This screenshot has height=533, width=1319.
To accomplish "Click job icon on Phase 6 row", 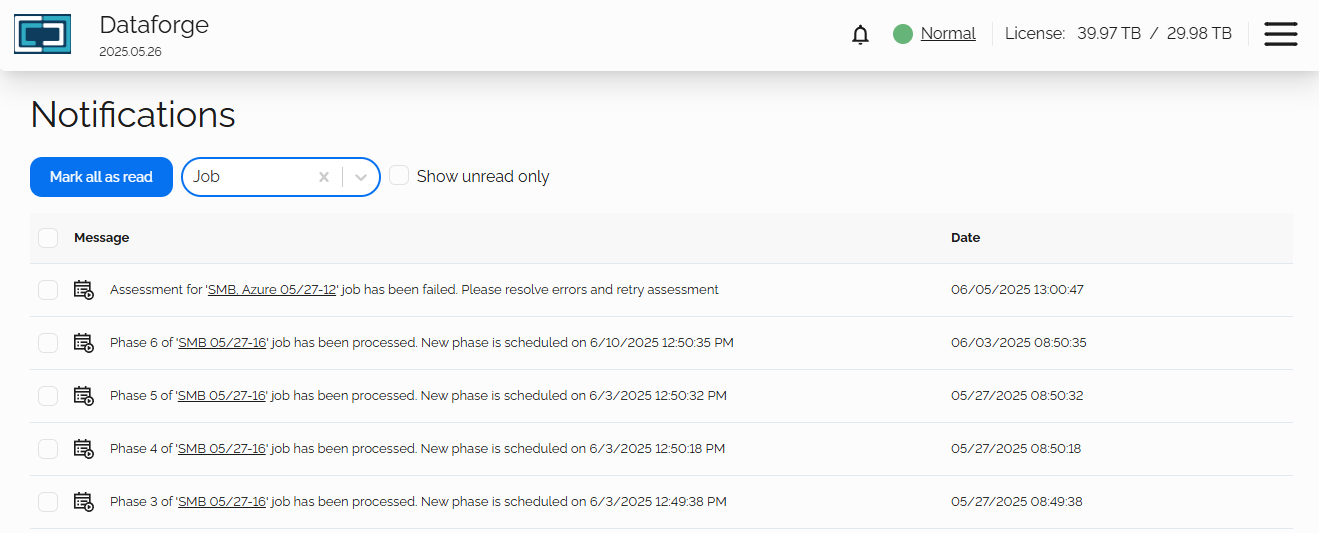I will [x=84, y=343].
